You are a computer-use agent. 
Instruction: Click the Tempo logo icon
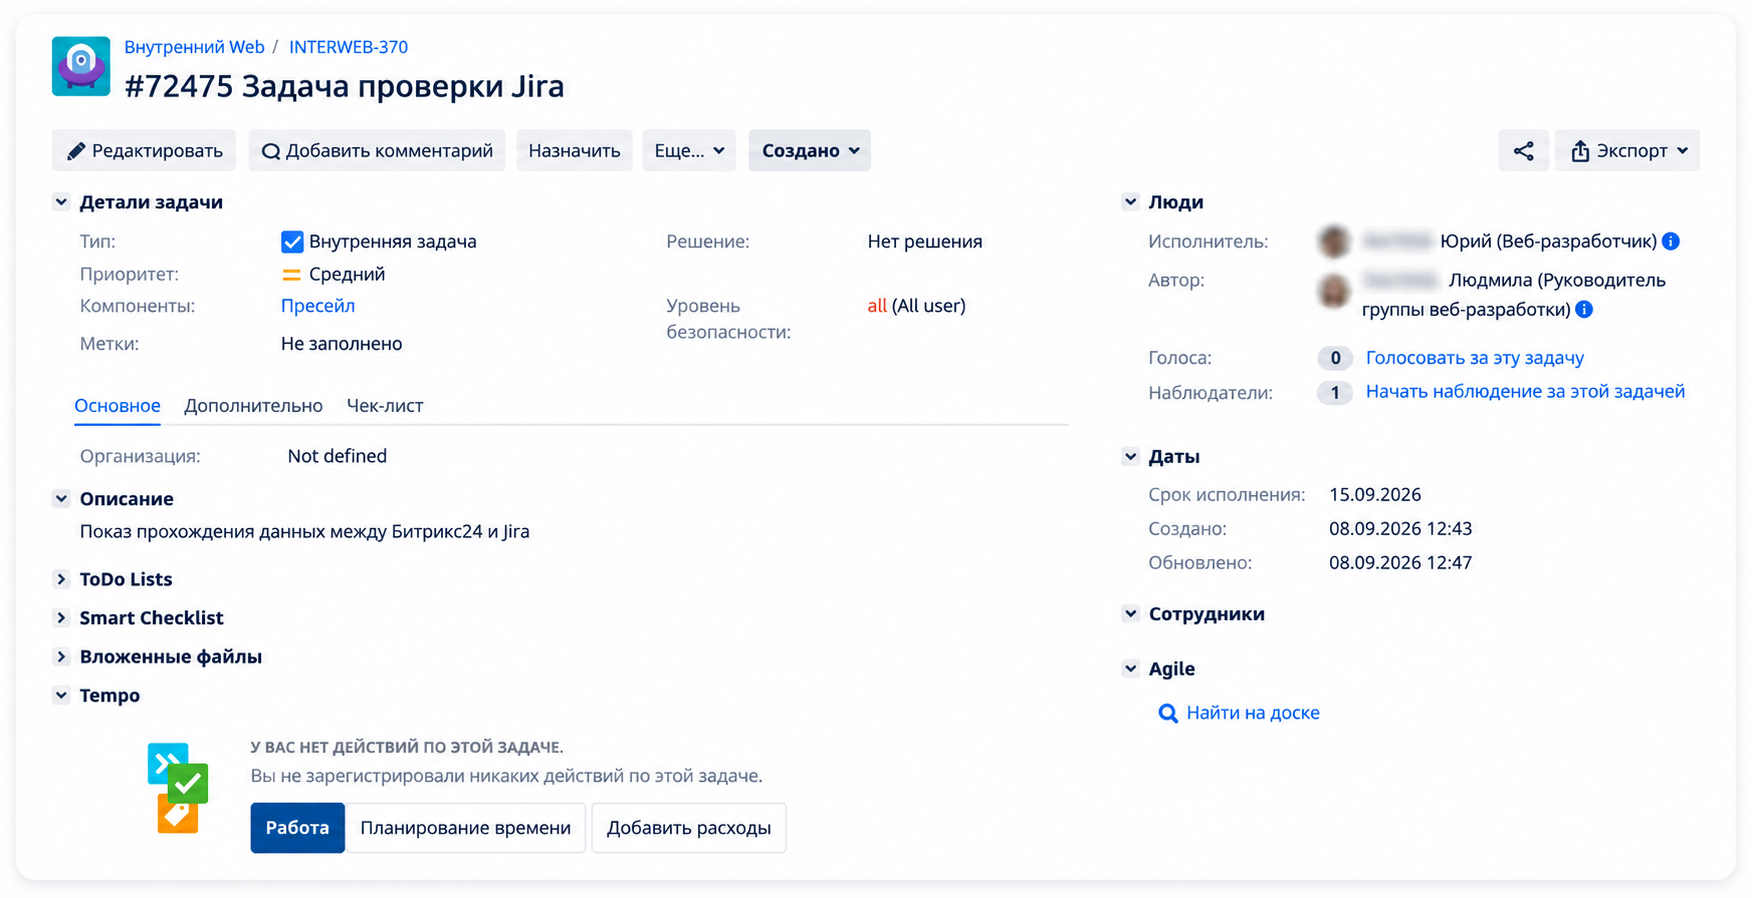coord(178,788)
